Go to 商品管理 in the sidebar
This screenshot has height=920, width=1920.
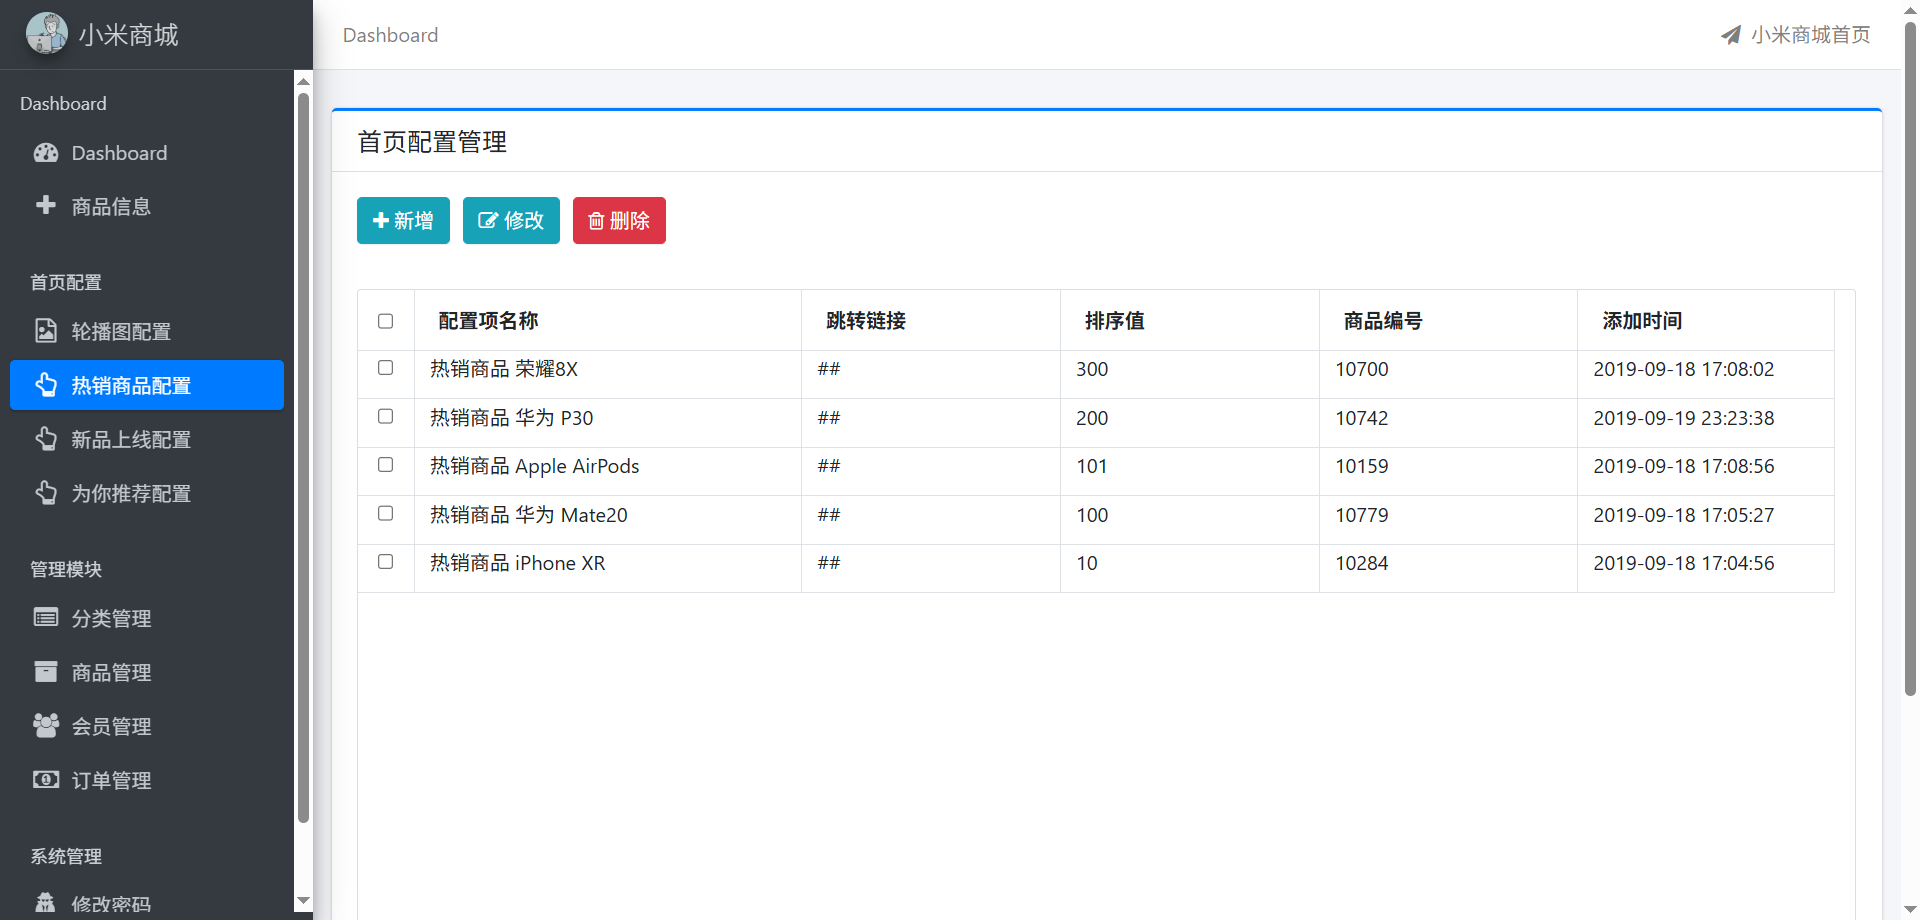147,672
